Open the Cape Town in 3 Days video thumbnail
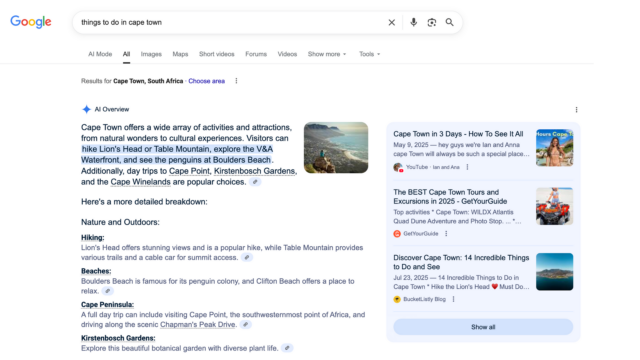640x360 pixels. (x=554, y=148)
